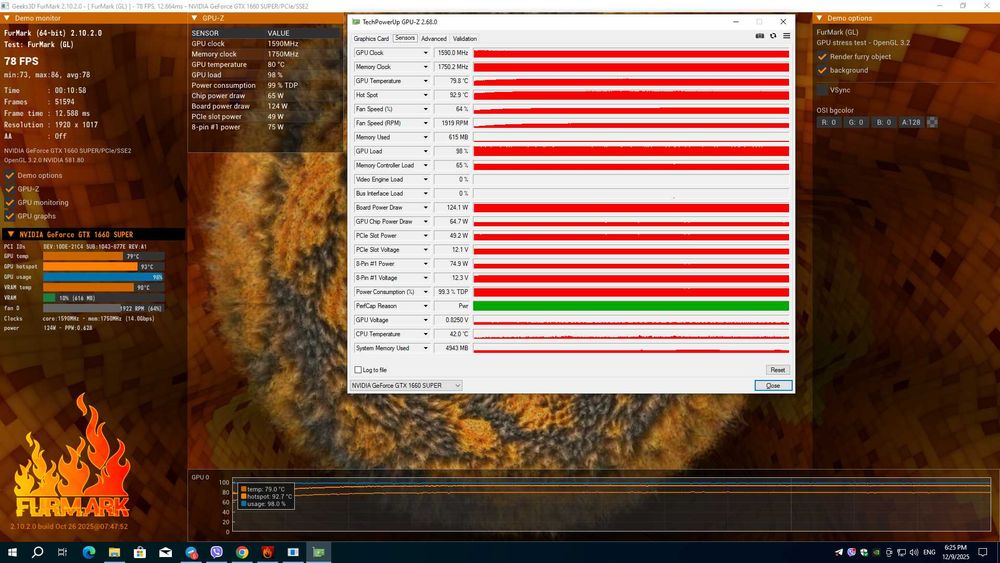Click the B: 0 color value

883,122
